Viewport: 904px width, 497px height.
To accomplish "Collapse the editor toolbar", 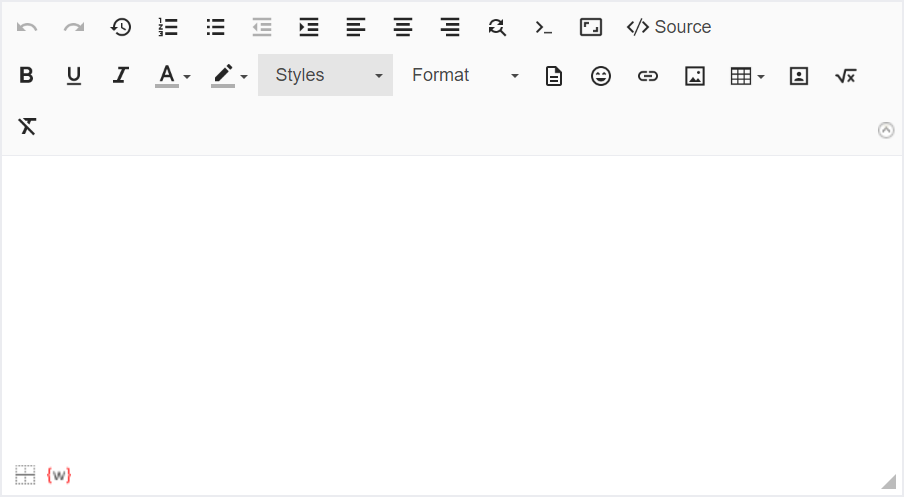I will click(x=886, y=130).
